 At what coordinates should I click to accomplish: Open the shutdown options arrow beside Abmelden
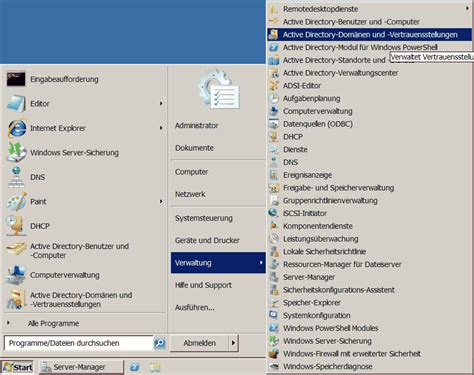233,343
